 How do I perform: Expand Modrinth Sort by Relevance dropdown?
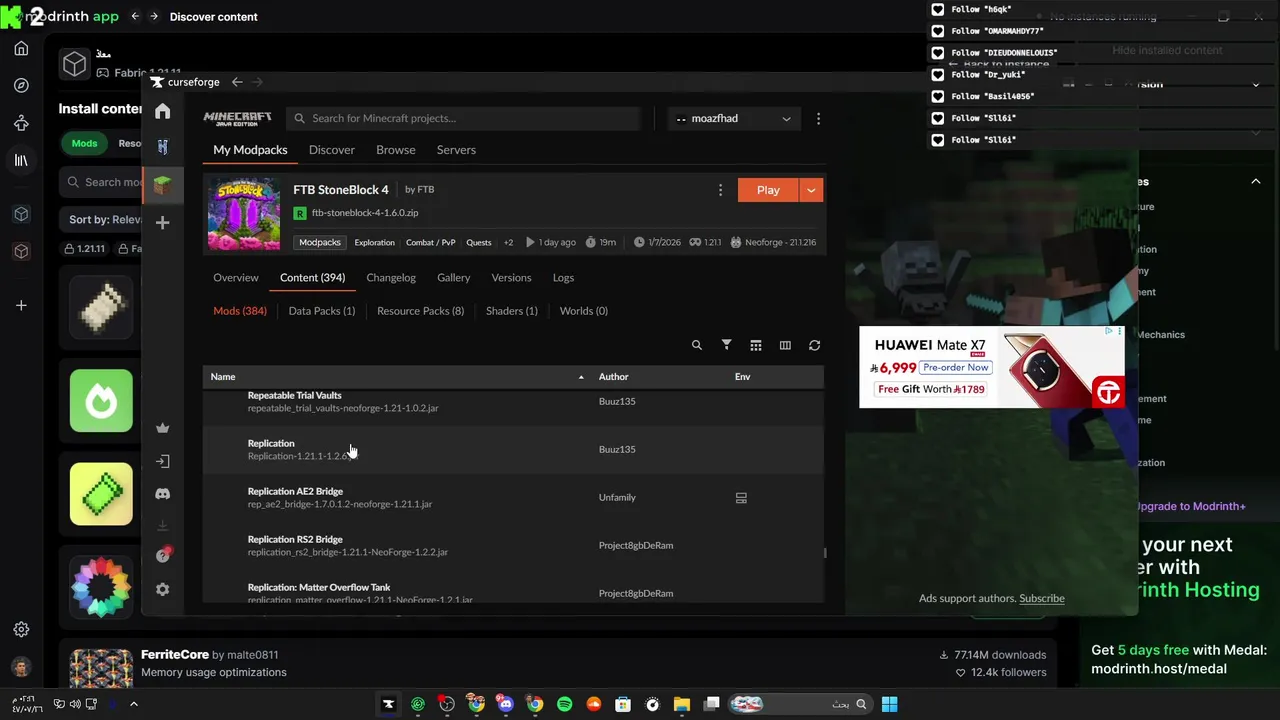tap(100, 219)
